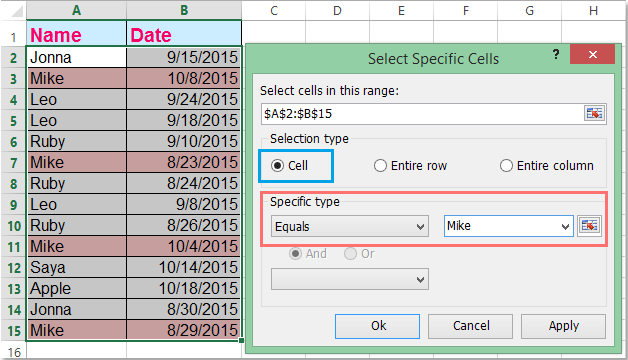Click the 9/18/2015 date cell
This screenshot has height=360, width=628.
coord(184,121)
